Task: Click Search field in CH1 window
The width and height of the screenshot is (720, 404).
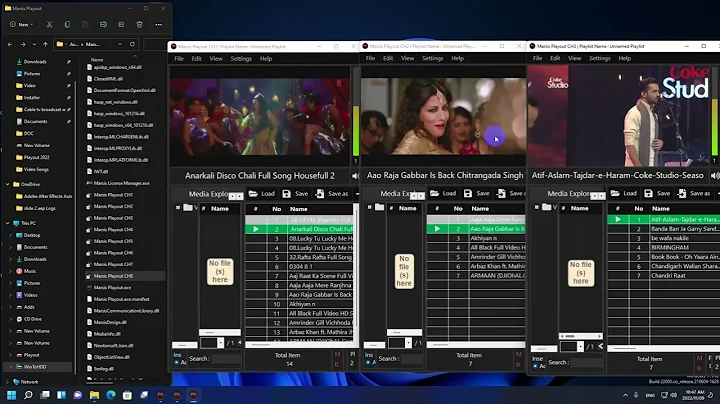Action: click(x=226, y=359)
